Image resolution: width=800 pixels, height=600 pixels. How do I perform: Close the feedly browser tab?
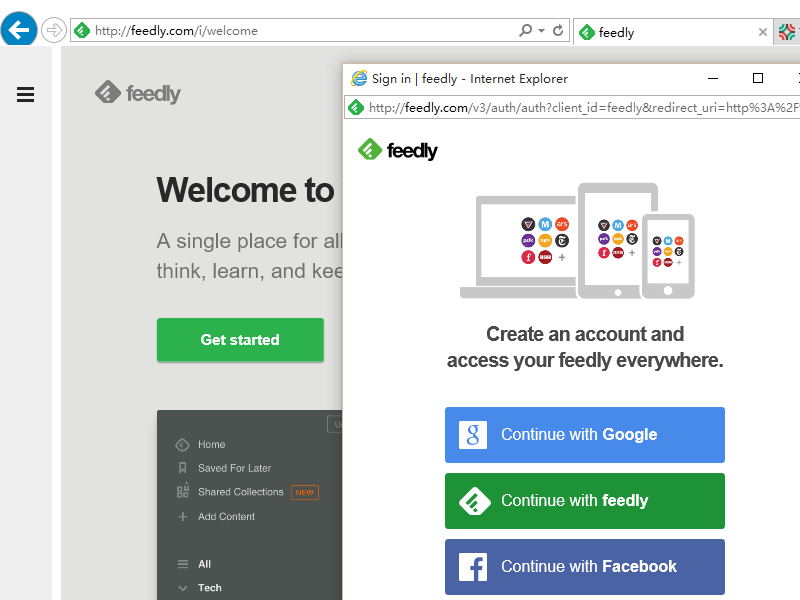[763, 32]
